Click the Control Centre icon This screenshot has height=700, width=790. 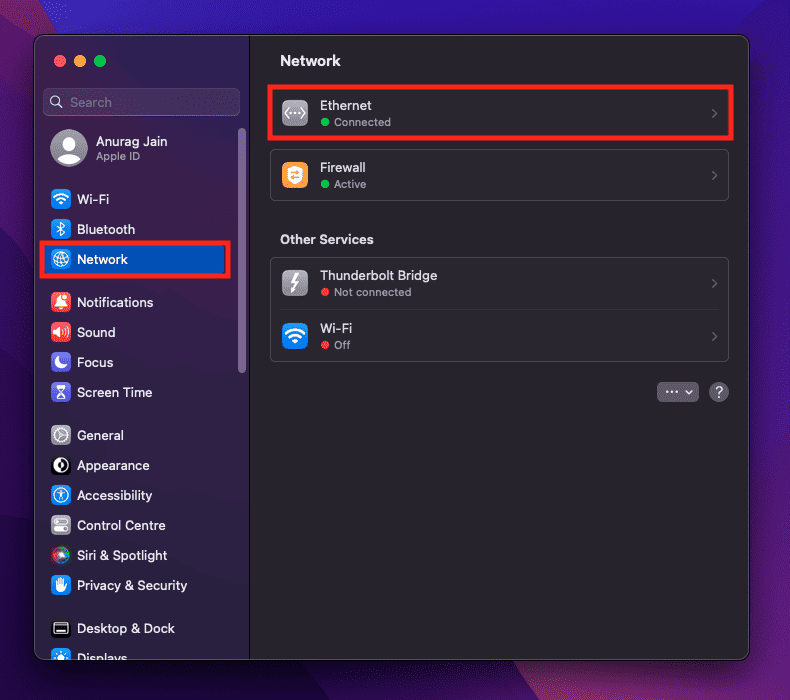pyautogui.click(x=60, y=526)
